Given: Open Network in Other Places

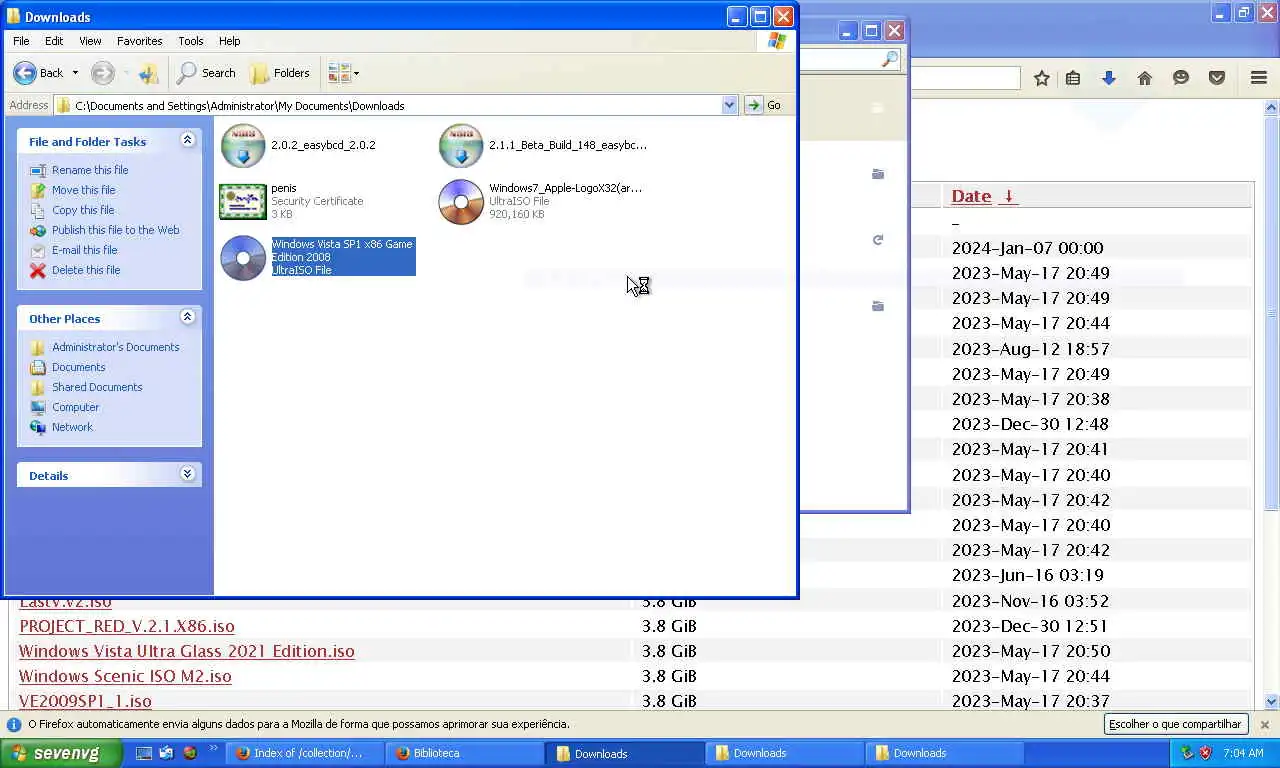Looking at the screenshot, I should (x=72, y=427).
